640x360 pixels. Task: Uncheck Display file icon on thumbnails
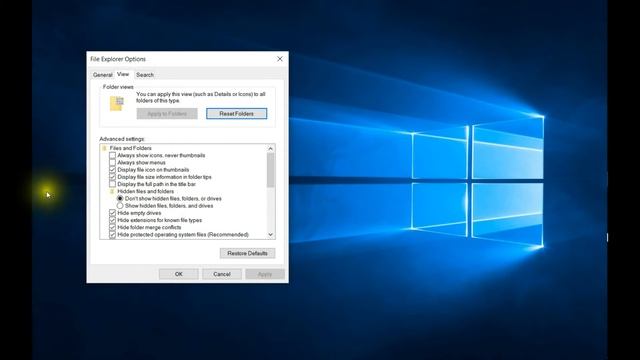pos(112,170)
